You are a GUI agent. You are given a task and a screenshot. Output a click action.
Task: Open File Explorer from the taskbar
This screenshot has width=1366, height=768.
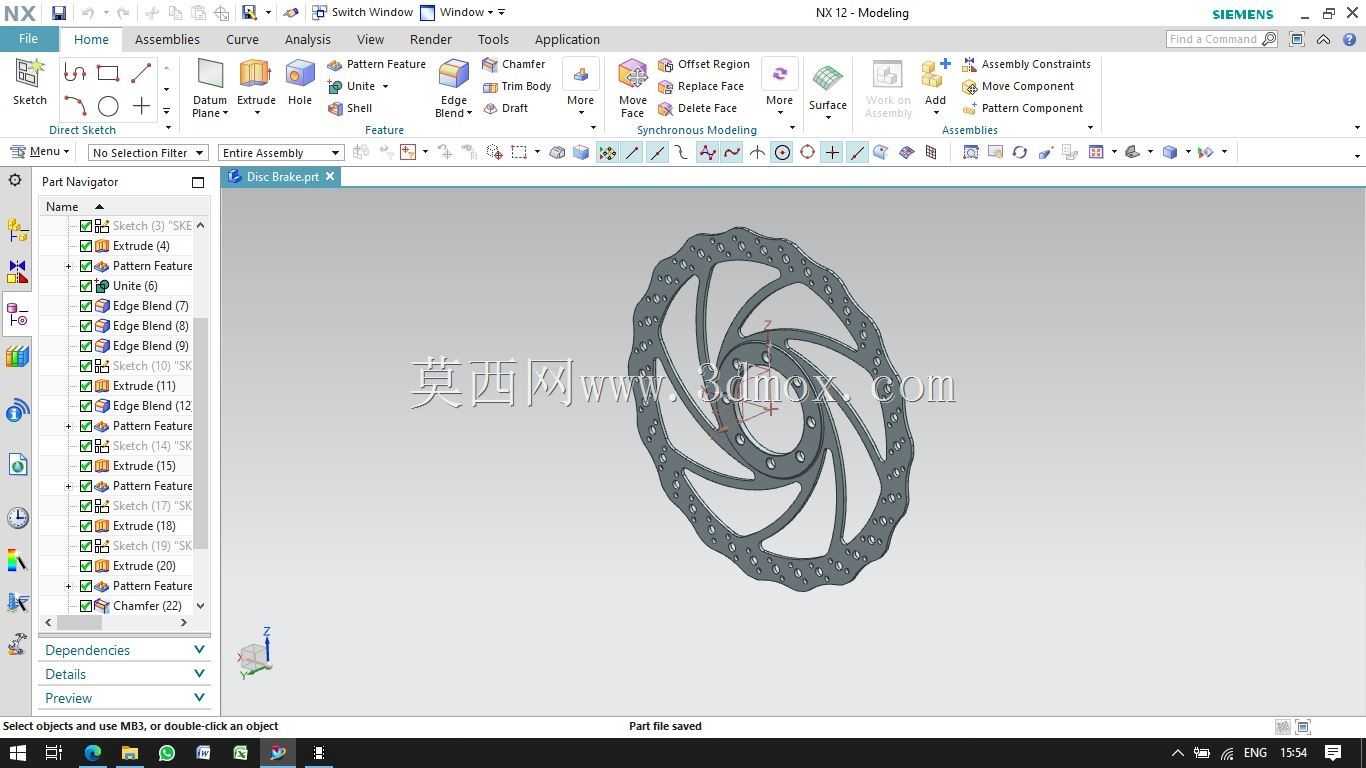click(x=129, y=753)
